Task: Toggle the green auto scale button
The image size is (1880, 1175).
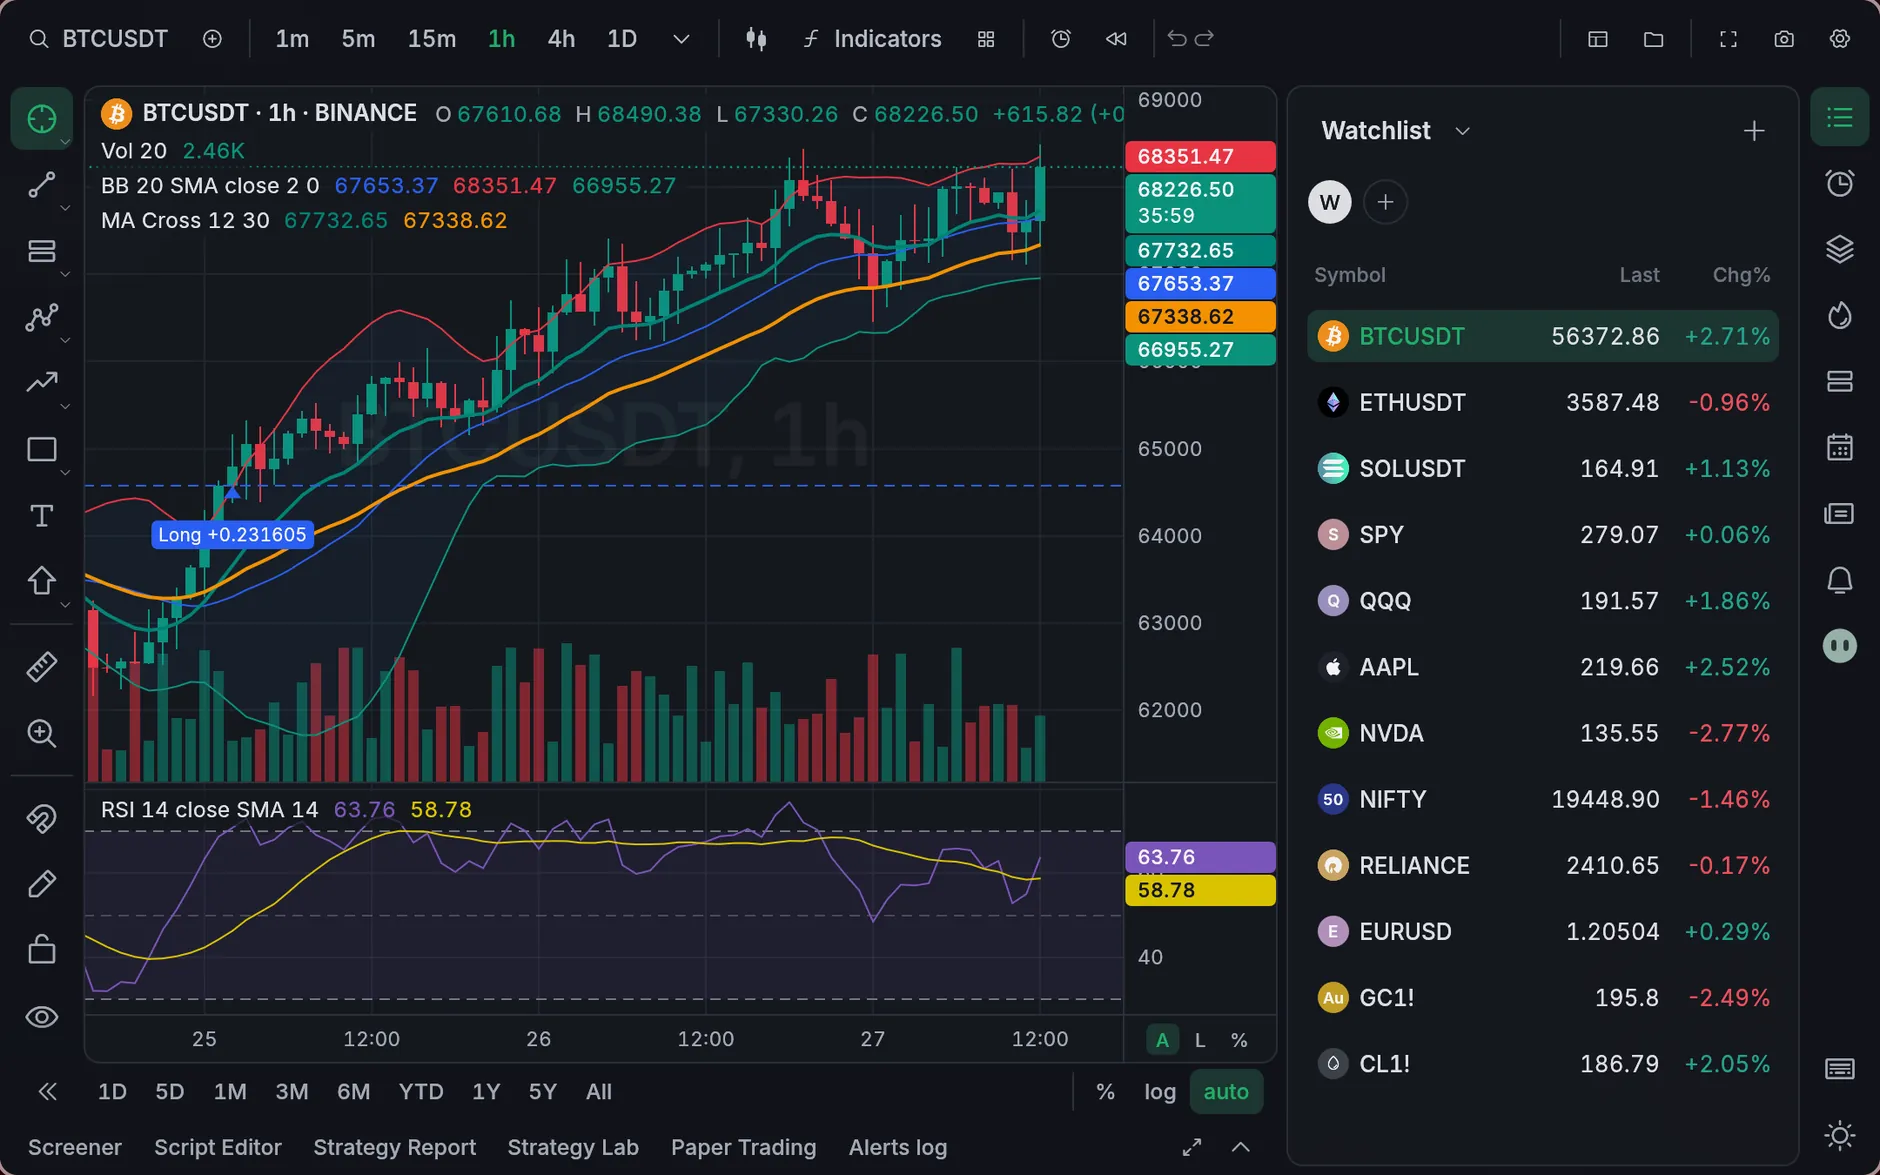Action: point(1226,1092)
